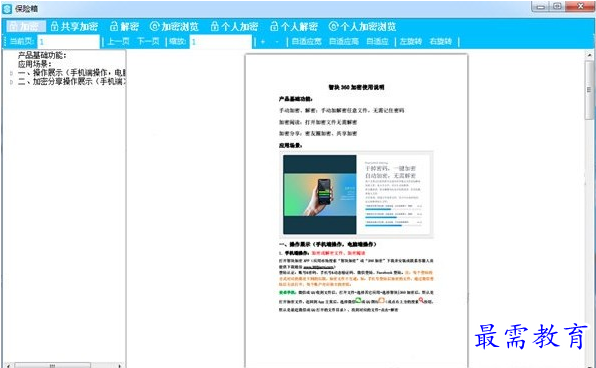Click 自适应宽 fit width
The image size is (596, 368).
coord(306,41)
